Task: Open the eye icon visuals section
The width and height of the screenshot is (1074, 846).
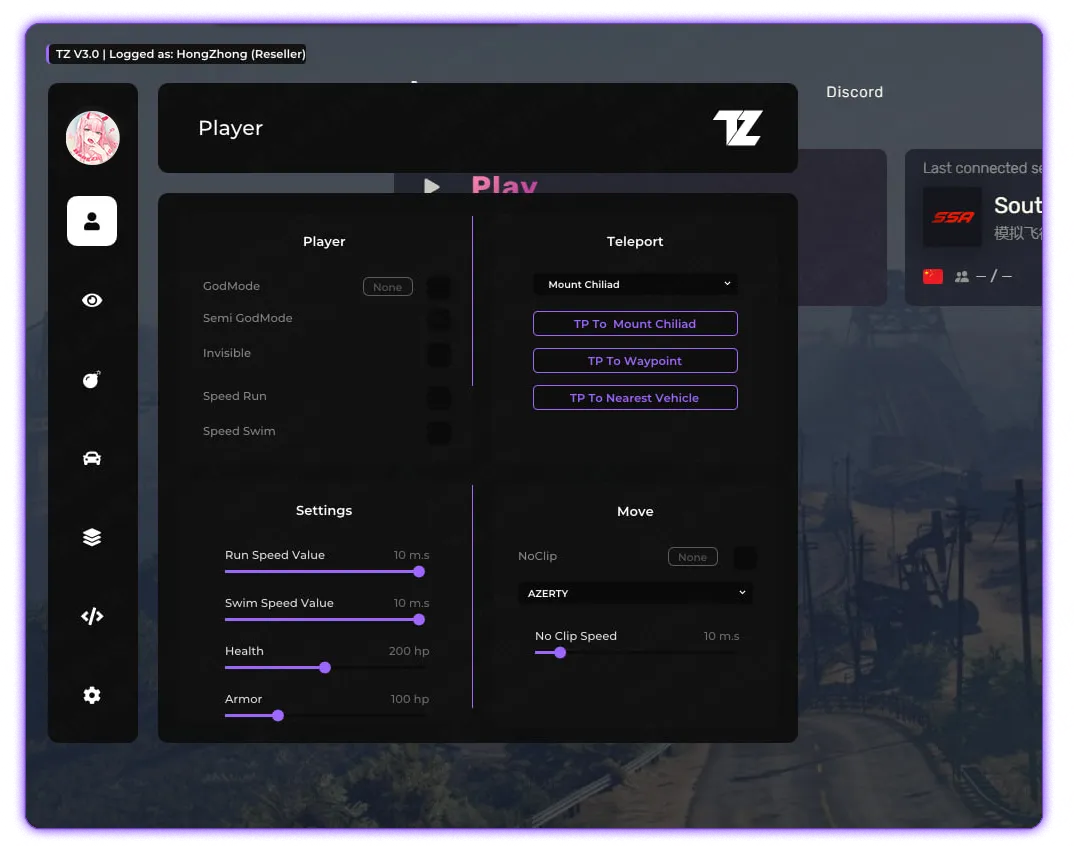Action: [92, 300]
